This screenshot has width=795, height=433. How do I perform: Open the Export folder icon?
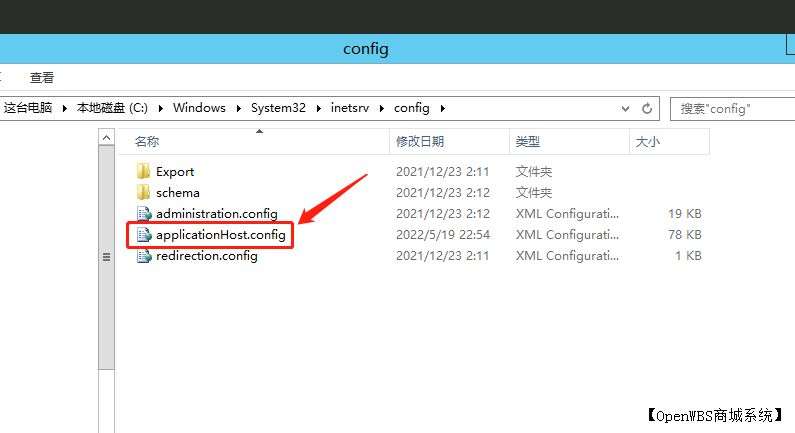[143, 171]
